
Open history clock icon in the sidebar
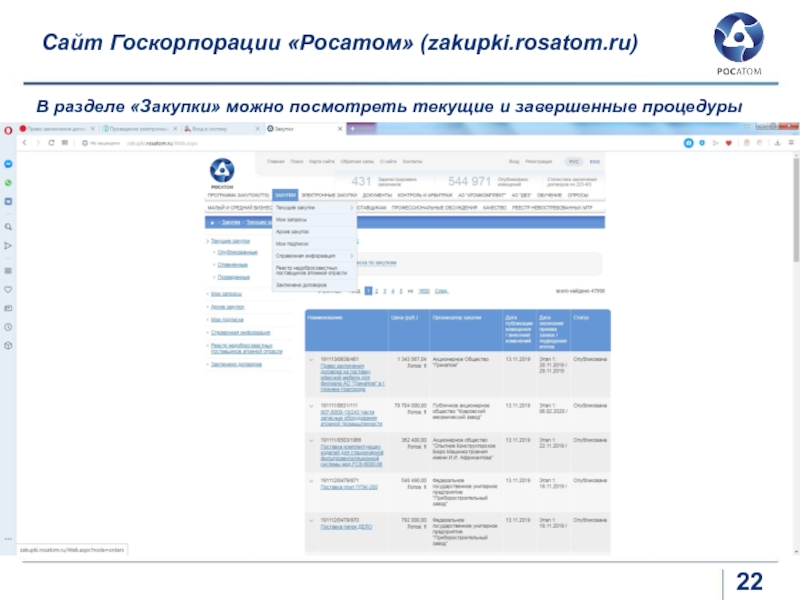[8, 327]
